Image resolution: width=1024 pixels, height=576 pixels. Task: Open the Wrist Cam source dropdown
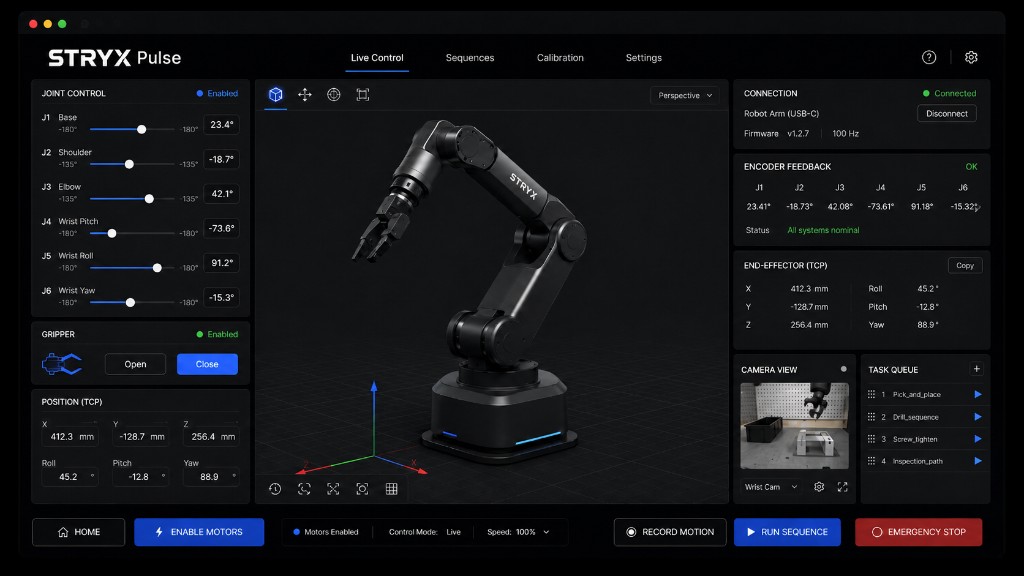coord(771,487)
